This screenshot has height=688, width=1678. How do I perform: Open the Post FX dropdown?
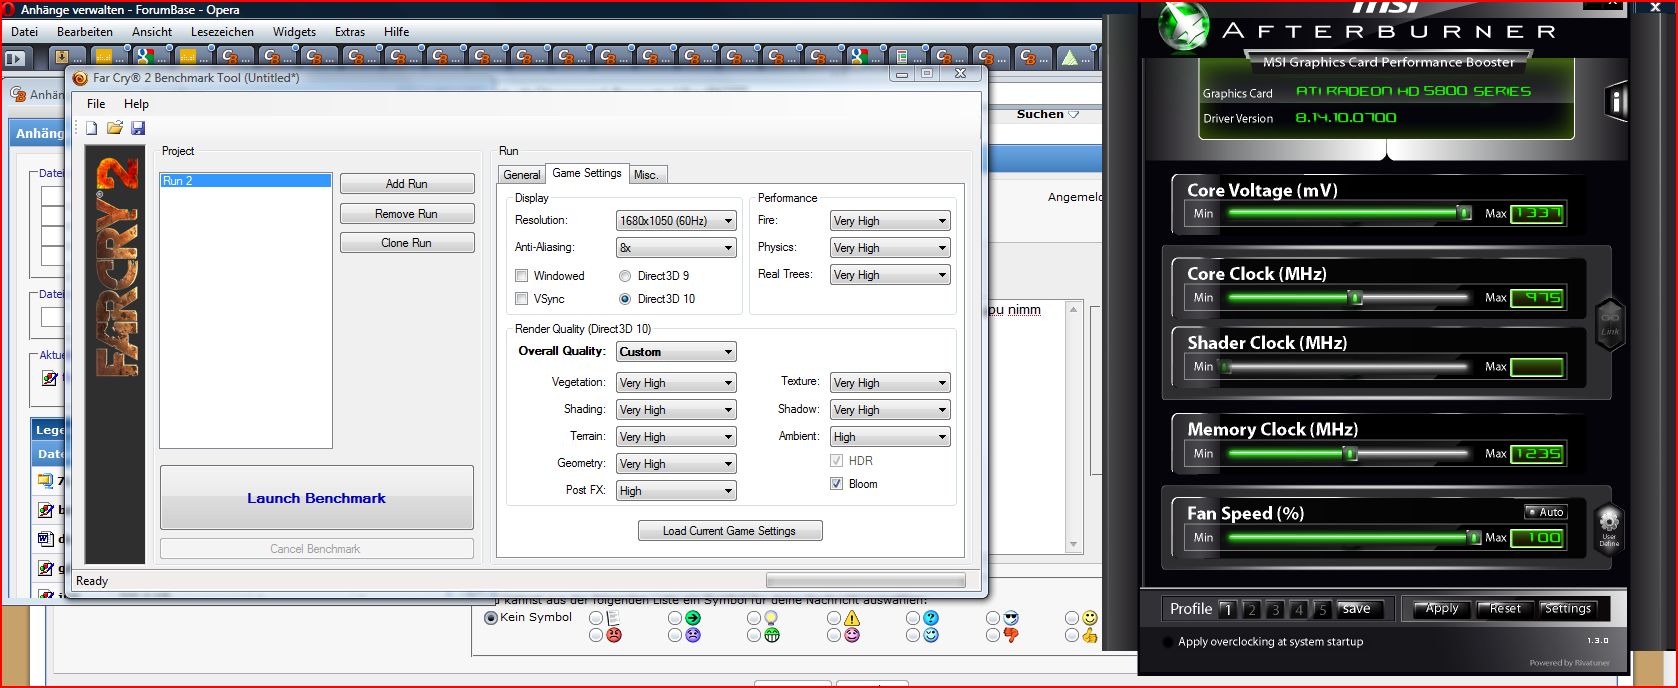coord(676,491)
